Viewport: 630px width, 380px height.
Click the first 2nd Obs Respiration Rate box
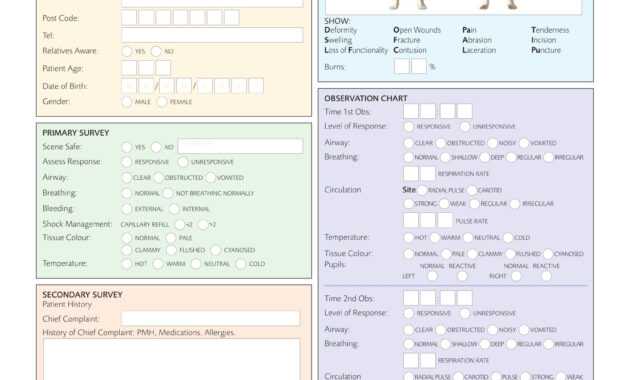411,360
